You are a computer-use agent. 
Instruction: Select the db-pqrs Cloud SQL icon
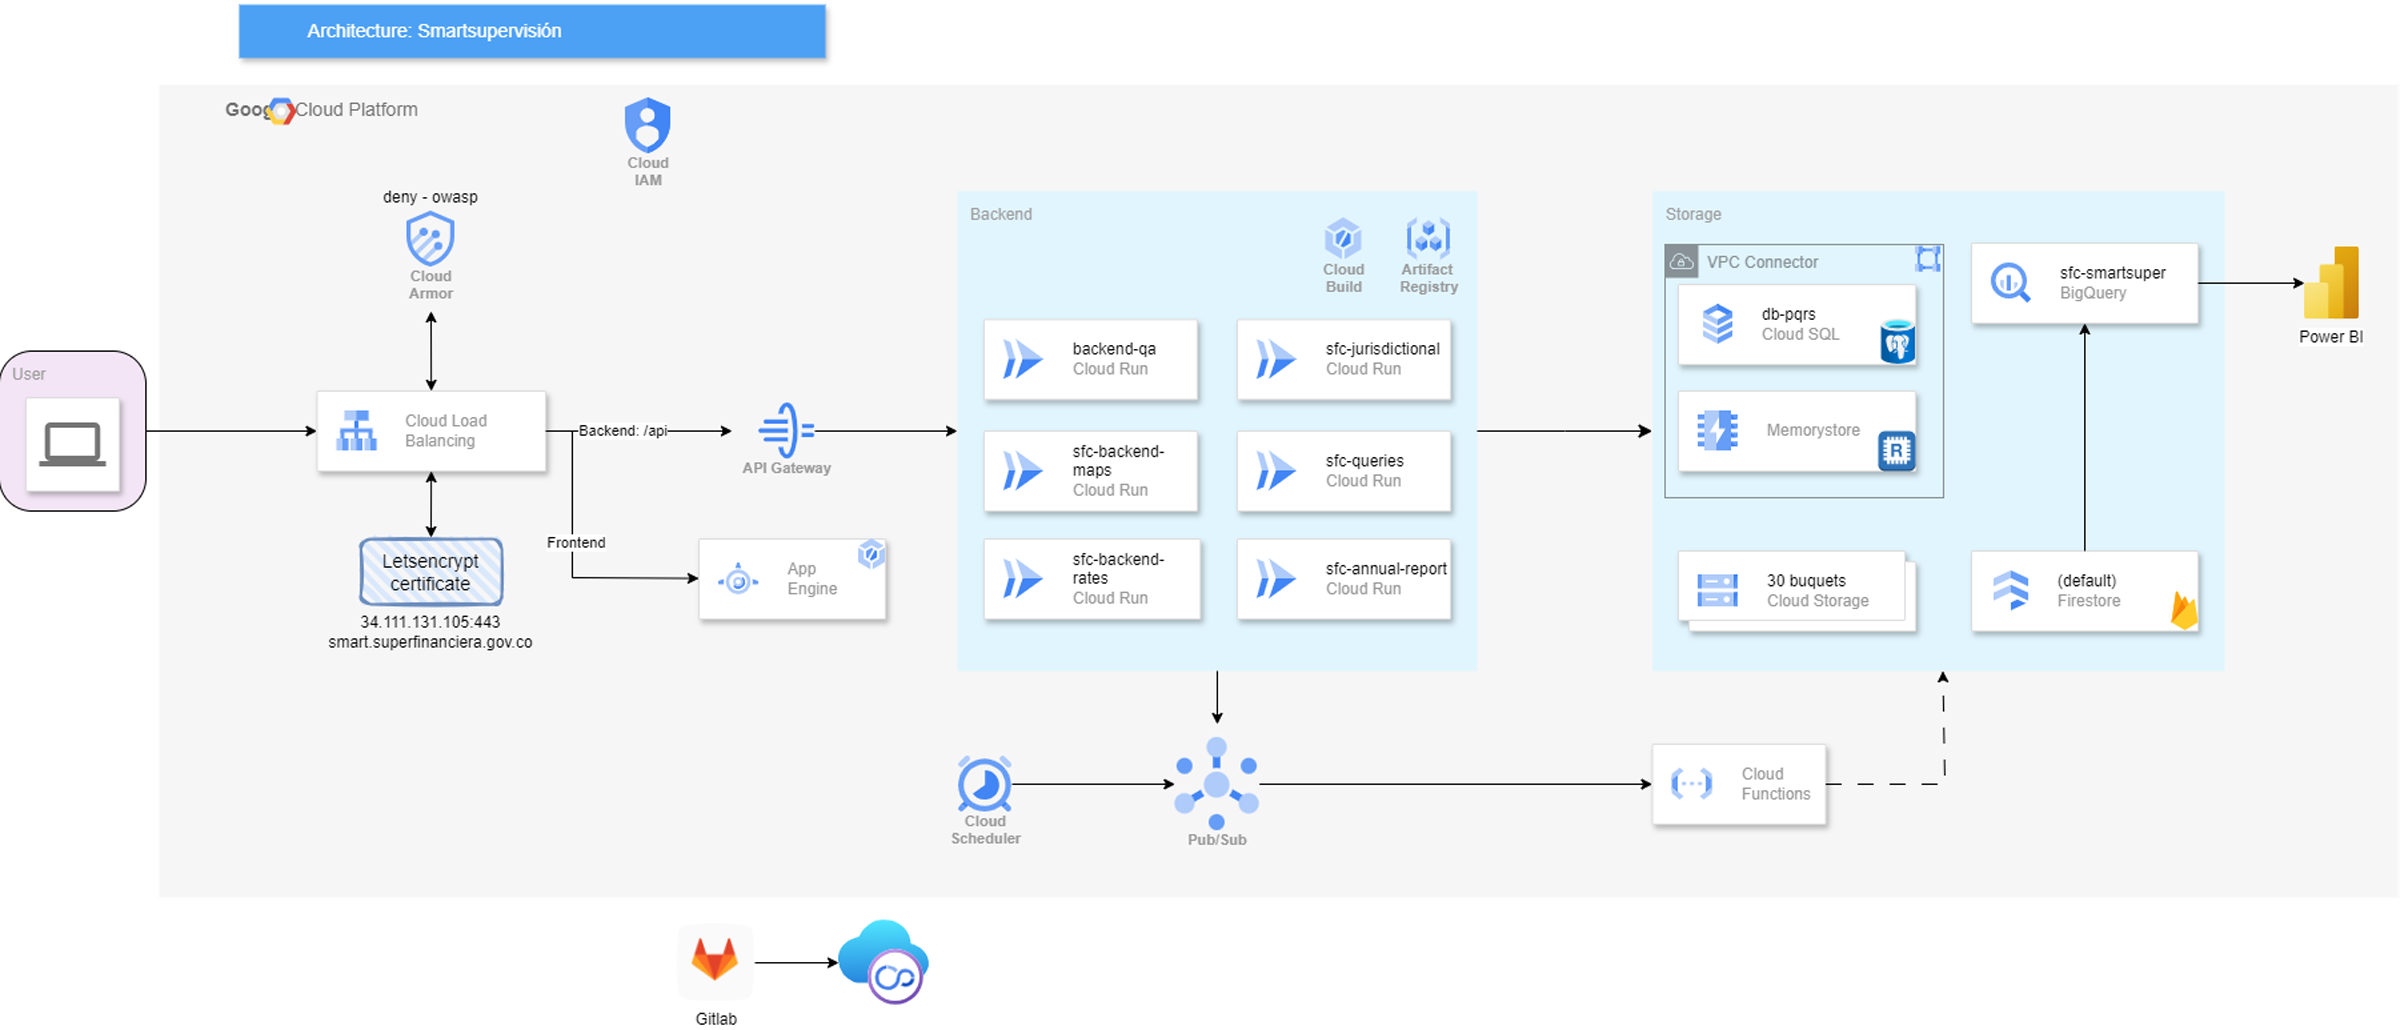1718,324
